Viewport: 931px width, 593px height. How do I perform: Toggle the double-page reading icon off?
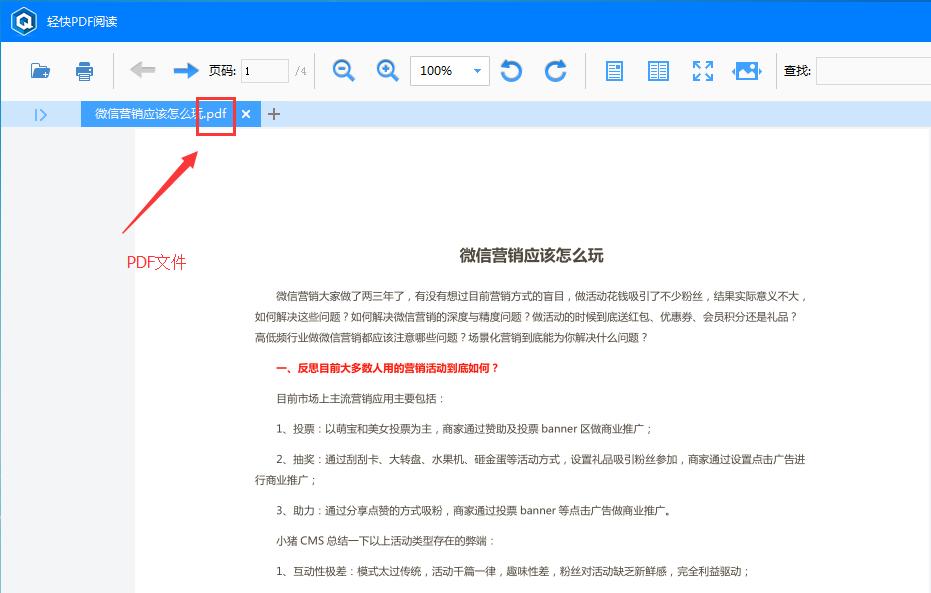(x=658, y=71)
